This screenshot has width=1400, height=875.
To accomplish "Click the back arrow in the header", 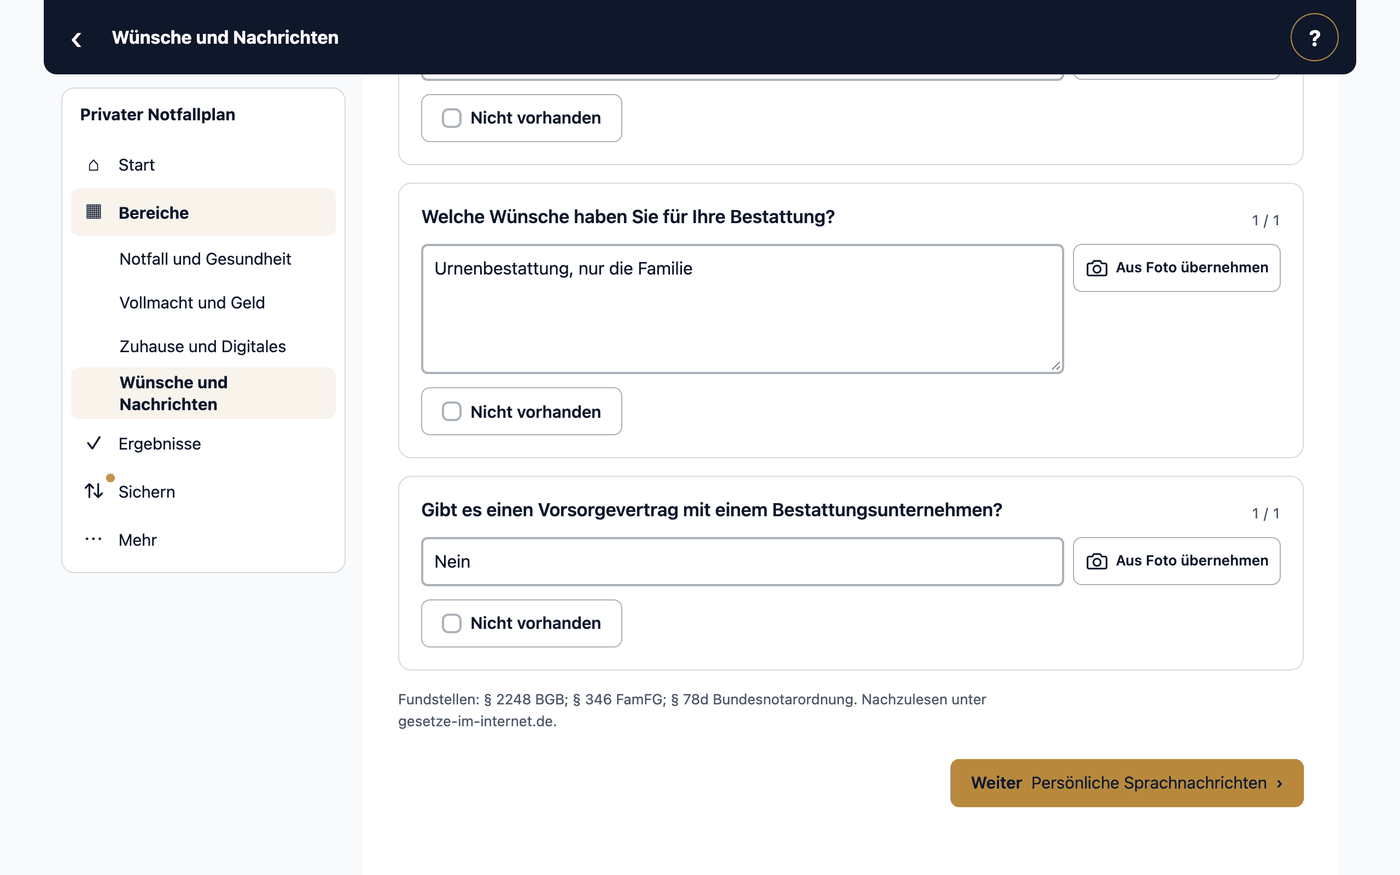I will 76,39.
